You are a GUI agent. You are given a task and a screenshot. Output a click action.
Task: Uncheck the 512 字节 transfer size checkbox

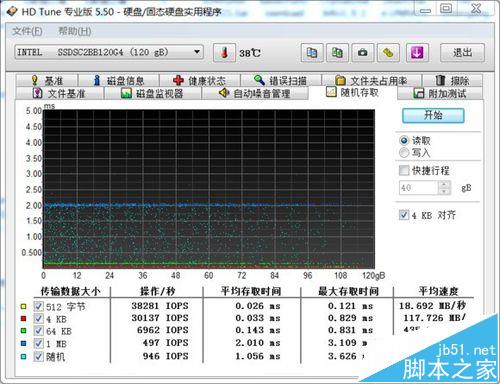[x=38, y=306]
